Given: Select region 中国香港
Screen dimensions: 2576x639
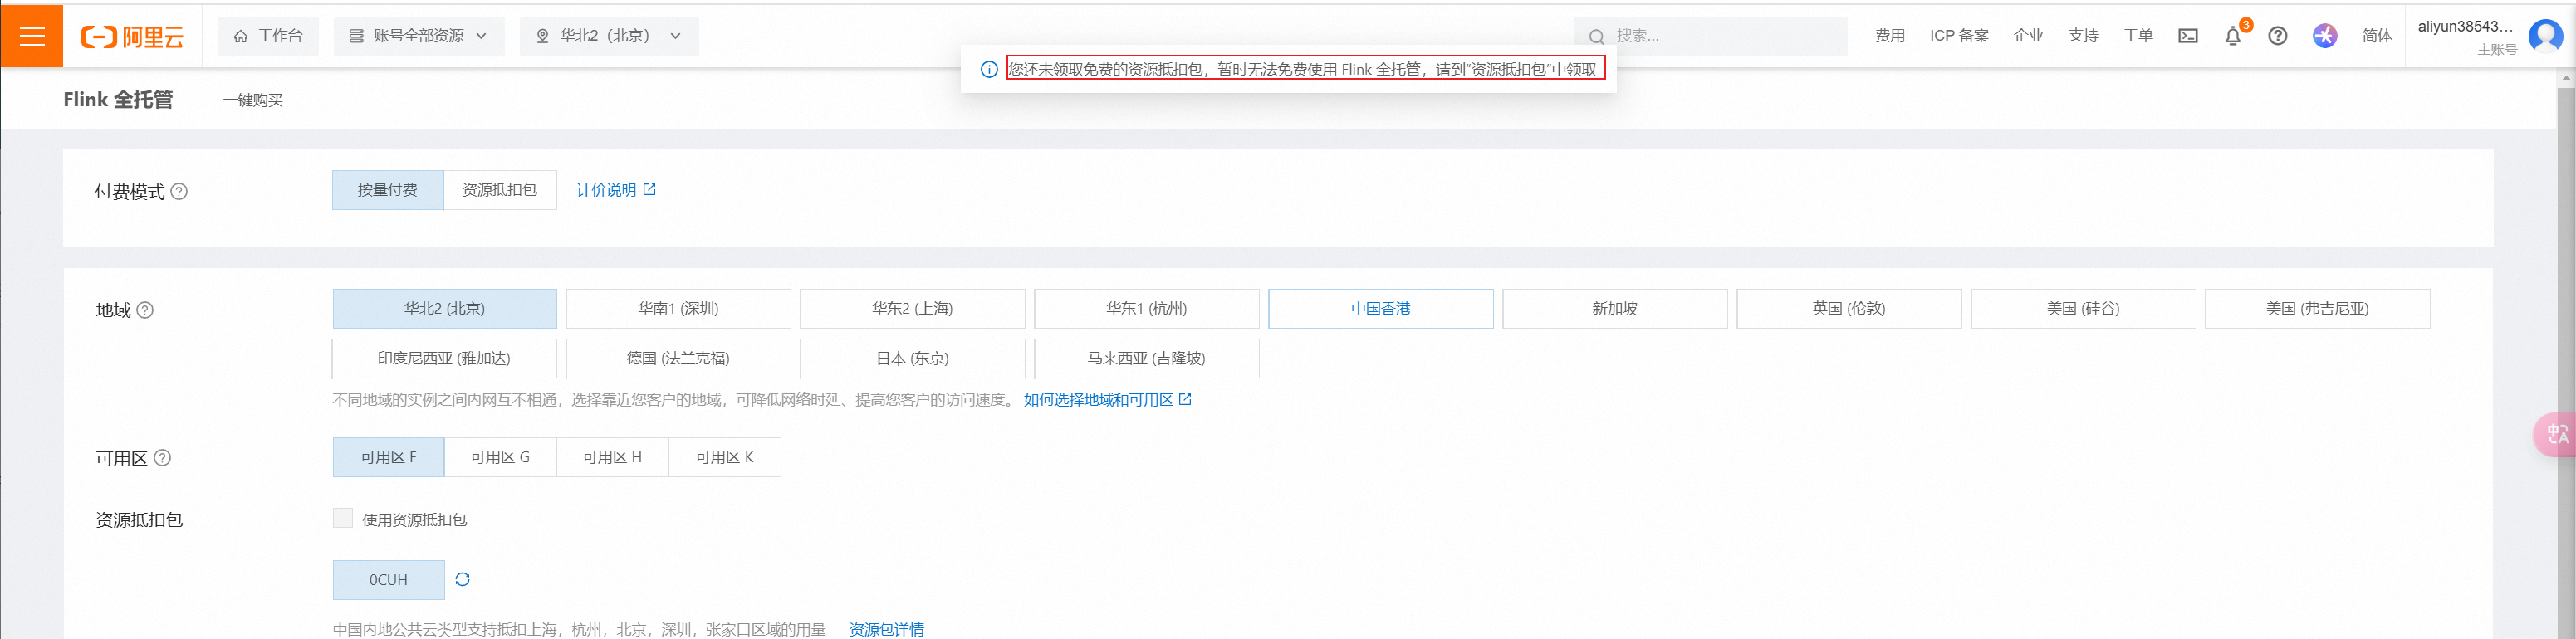Looking at the screenshot, I should pos(1381,309).
